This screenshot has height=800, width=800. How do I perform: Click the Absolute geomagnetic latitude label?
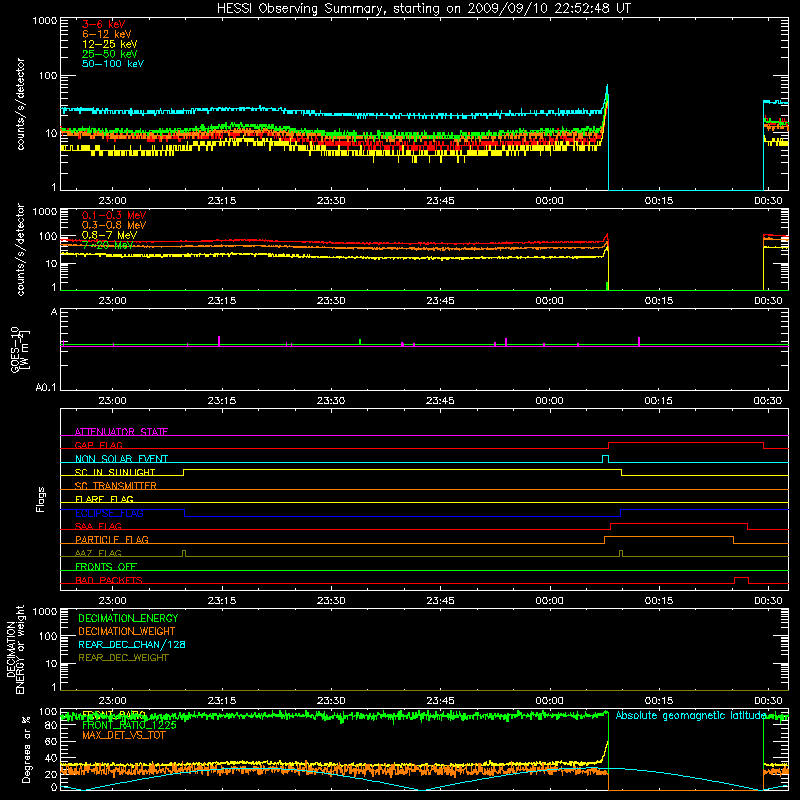point(691,715)
